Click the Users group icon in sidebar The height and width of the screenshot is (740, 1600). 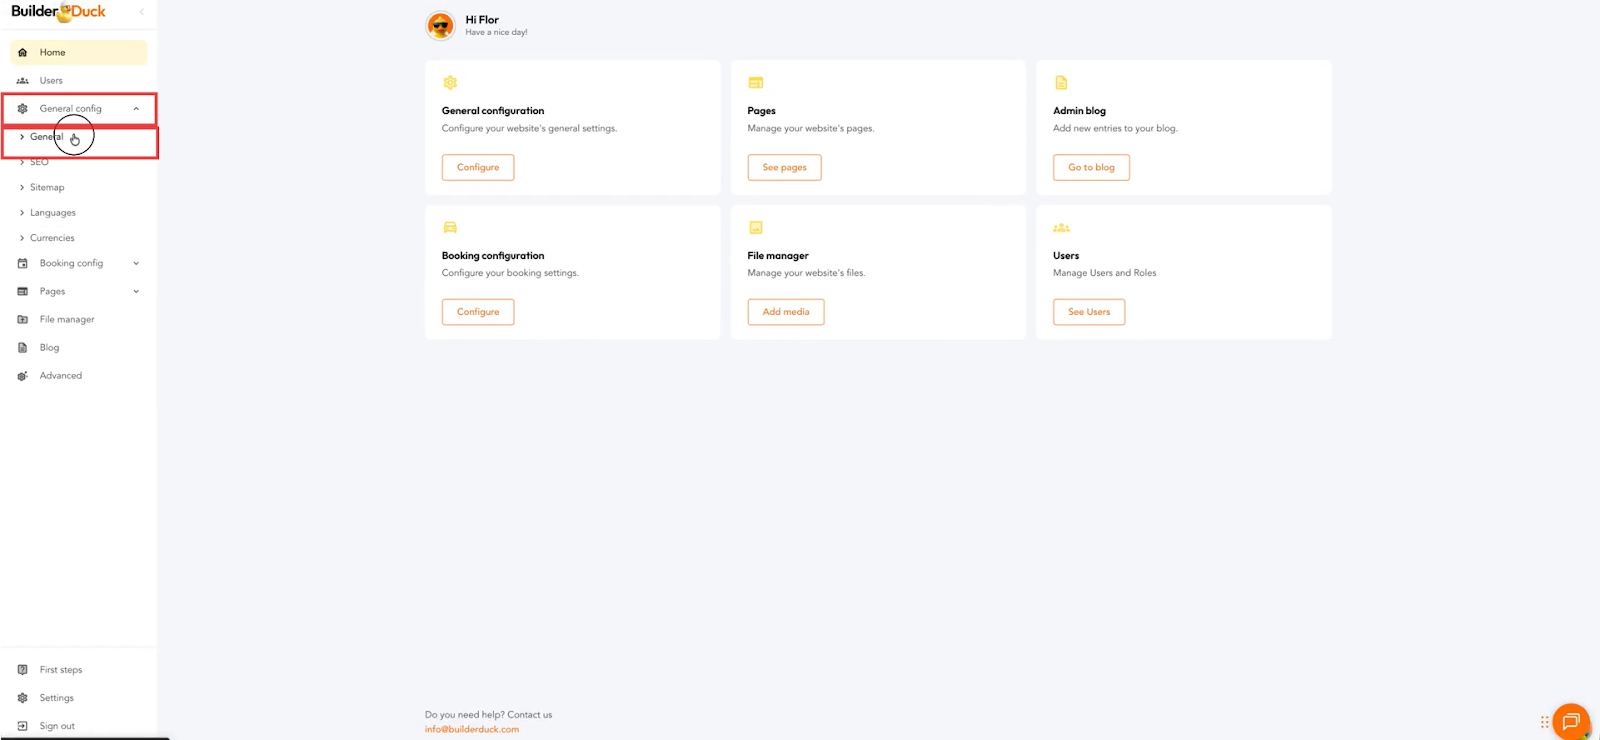pos(22,81)
